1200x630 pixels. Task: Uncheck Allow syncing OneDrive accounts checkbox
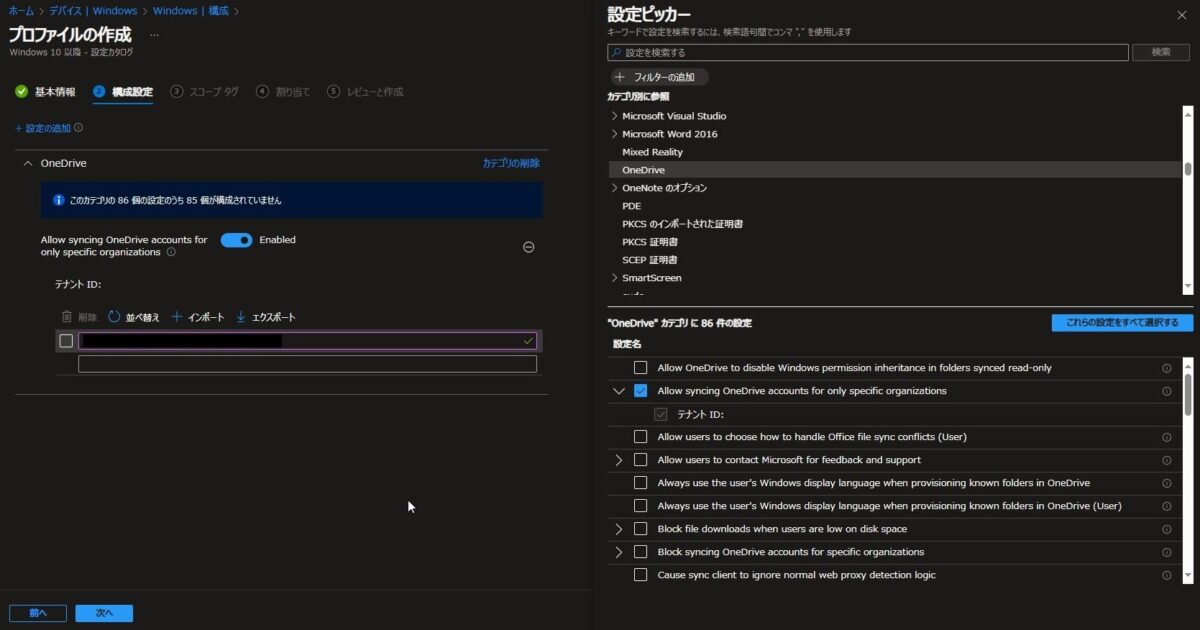640,391
